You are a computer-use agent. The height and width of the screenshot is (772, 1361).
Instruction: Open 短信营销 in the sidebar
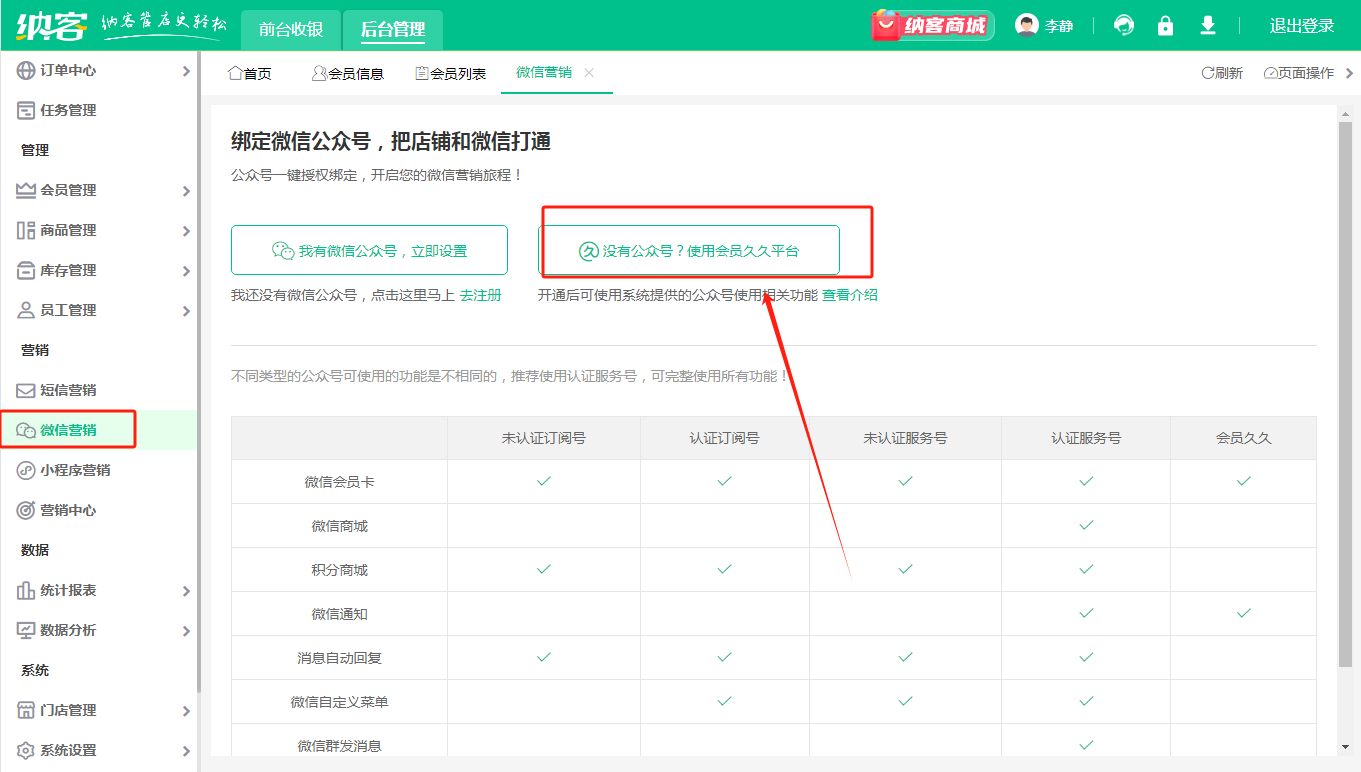click(x=68, y=390)
